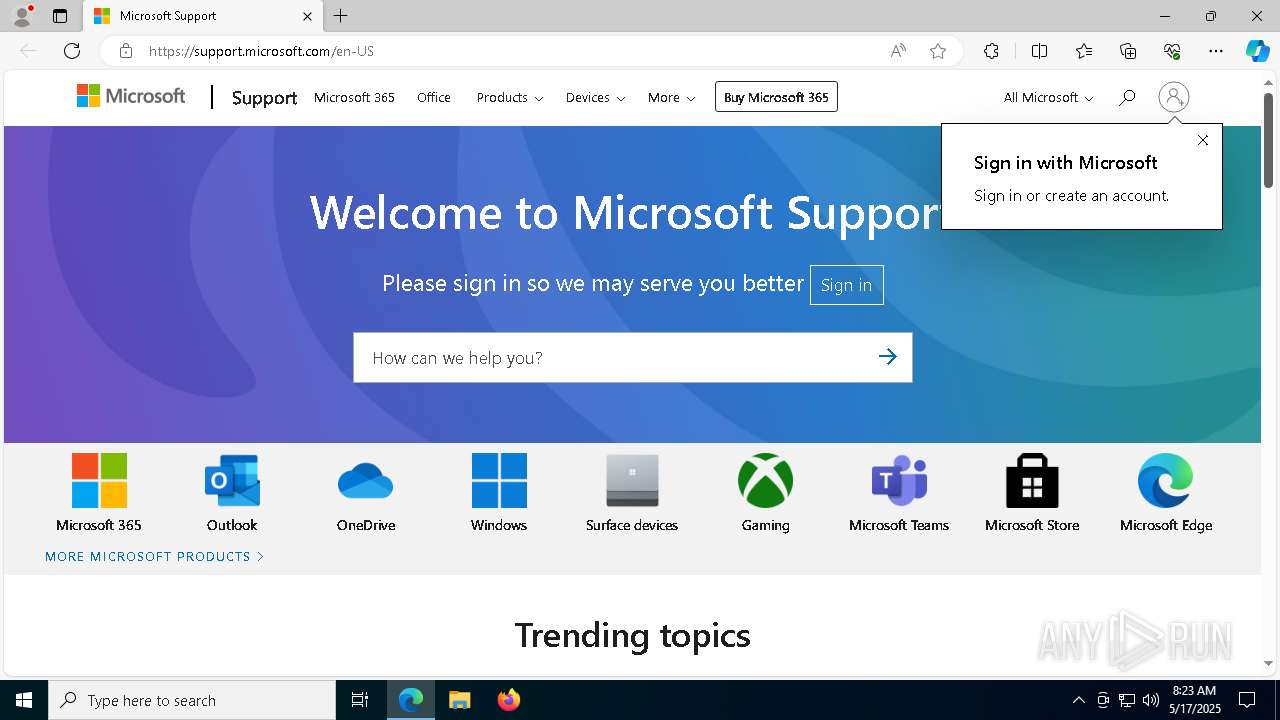Expand the All Microsoft dropdown
The height and width of the screenshot is (720, 1280).
(1048, 97)
